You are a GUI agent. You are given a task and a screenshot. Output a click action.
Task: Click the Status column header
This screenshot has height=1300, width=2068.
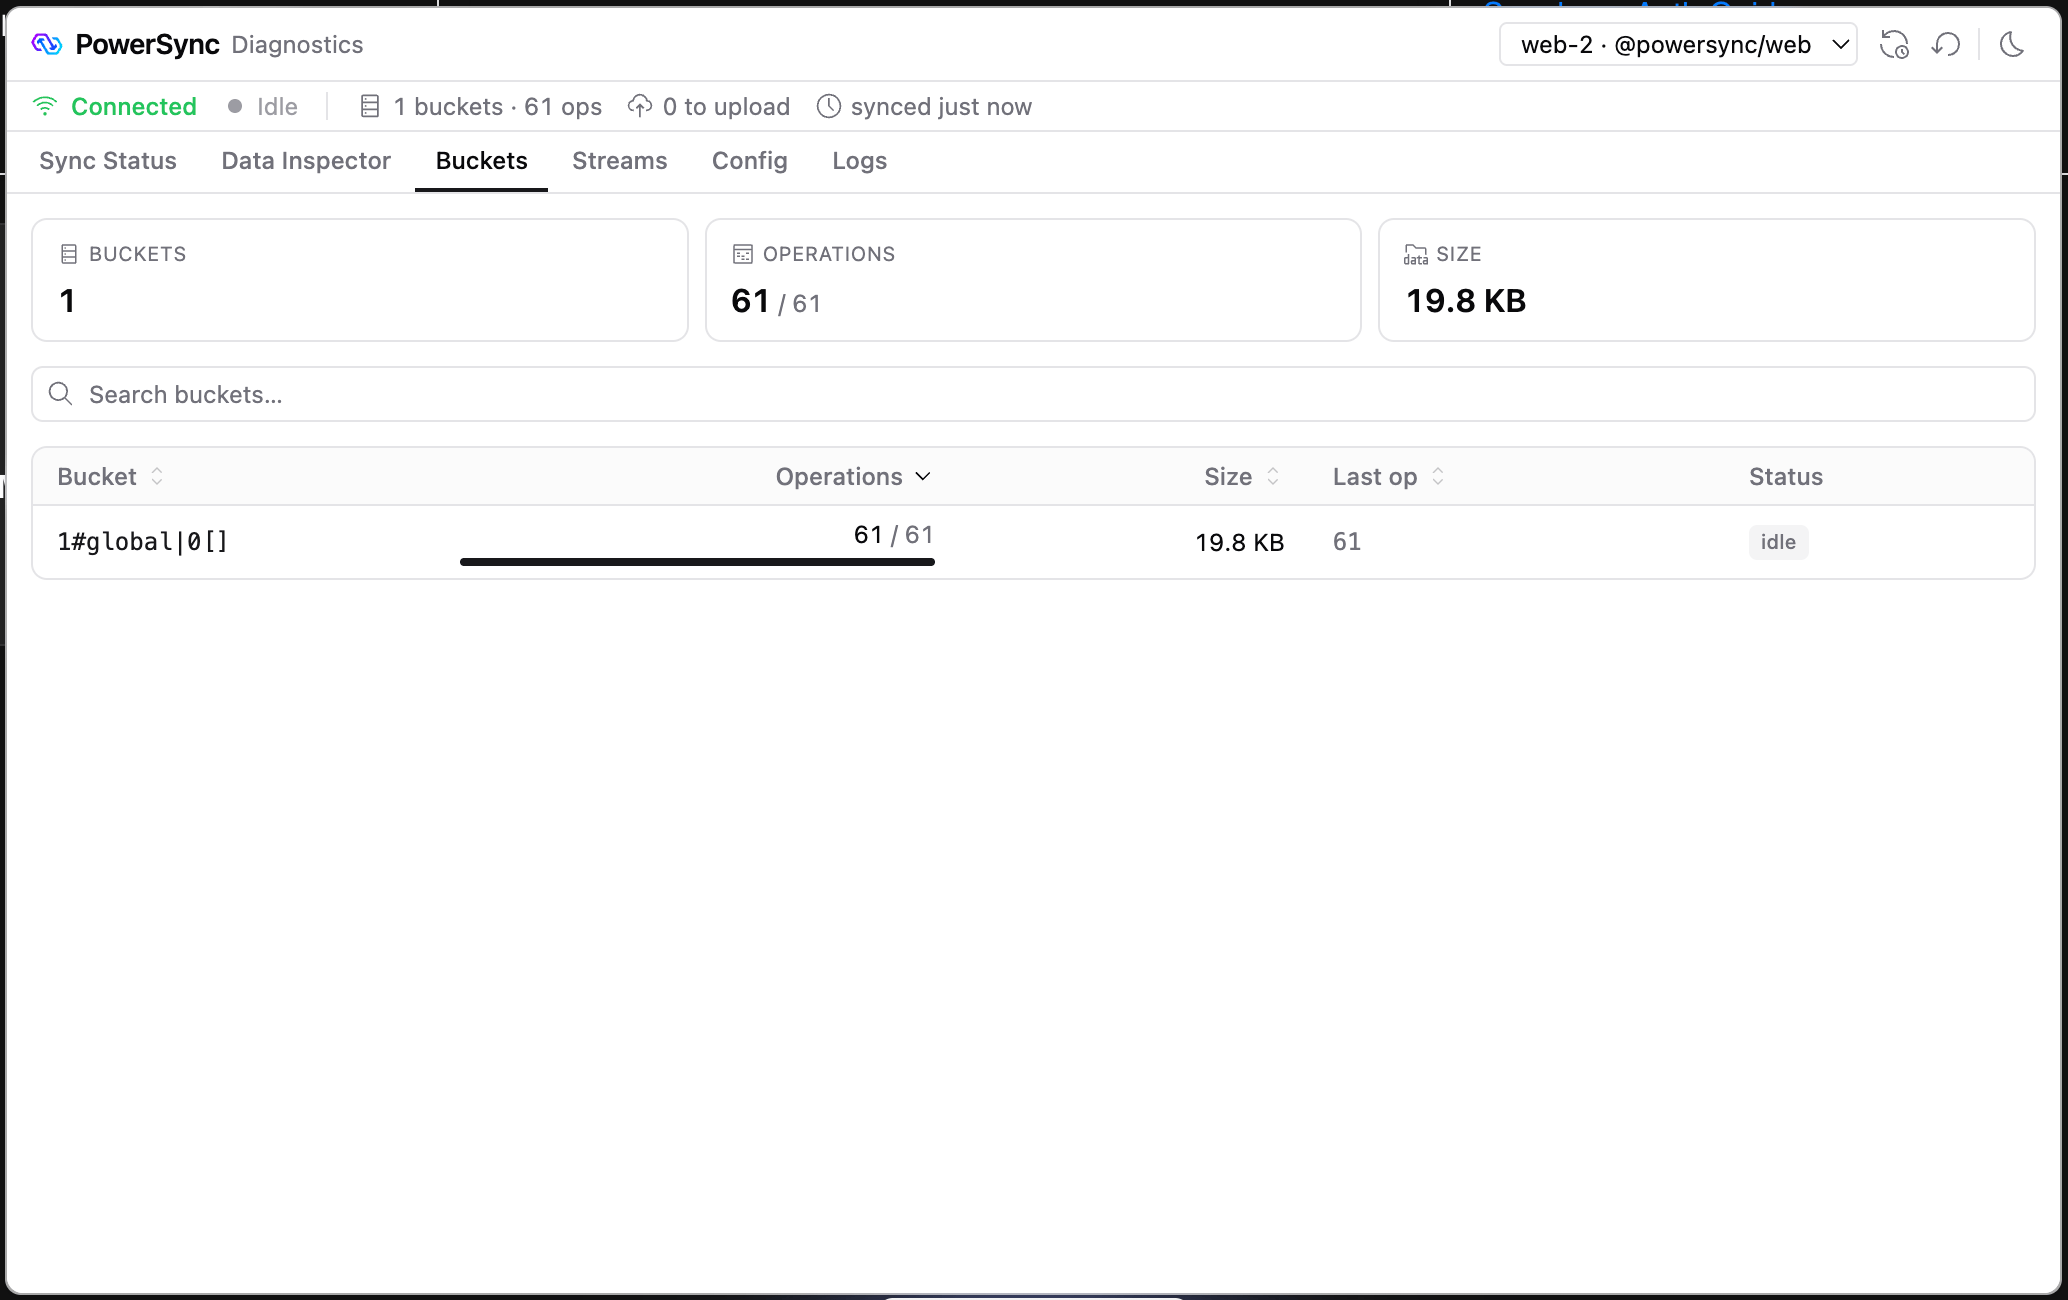click(x=1786, y=477)
